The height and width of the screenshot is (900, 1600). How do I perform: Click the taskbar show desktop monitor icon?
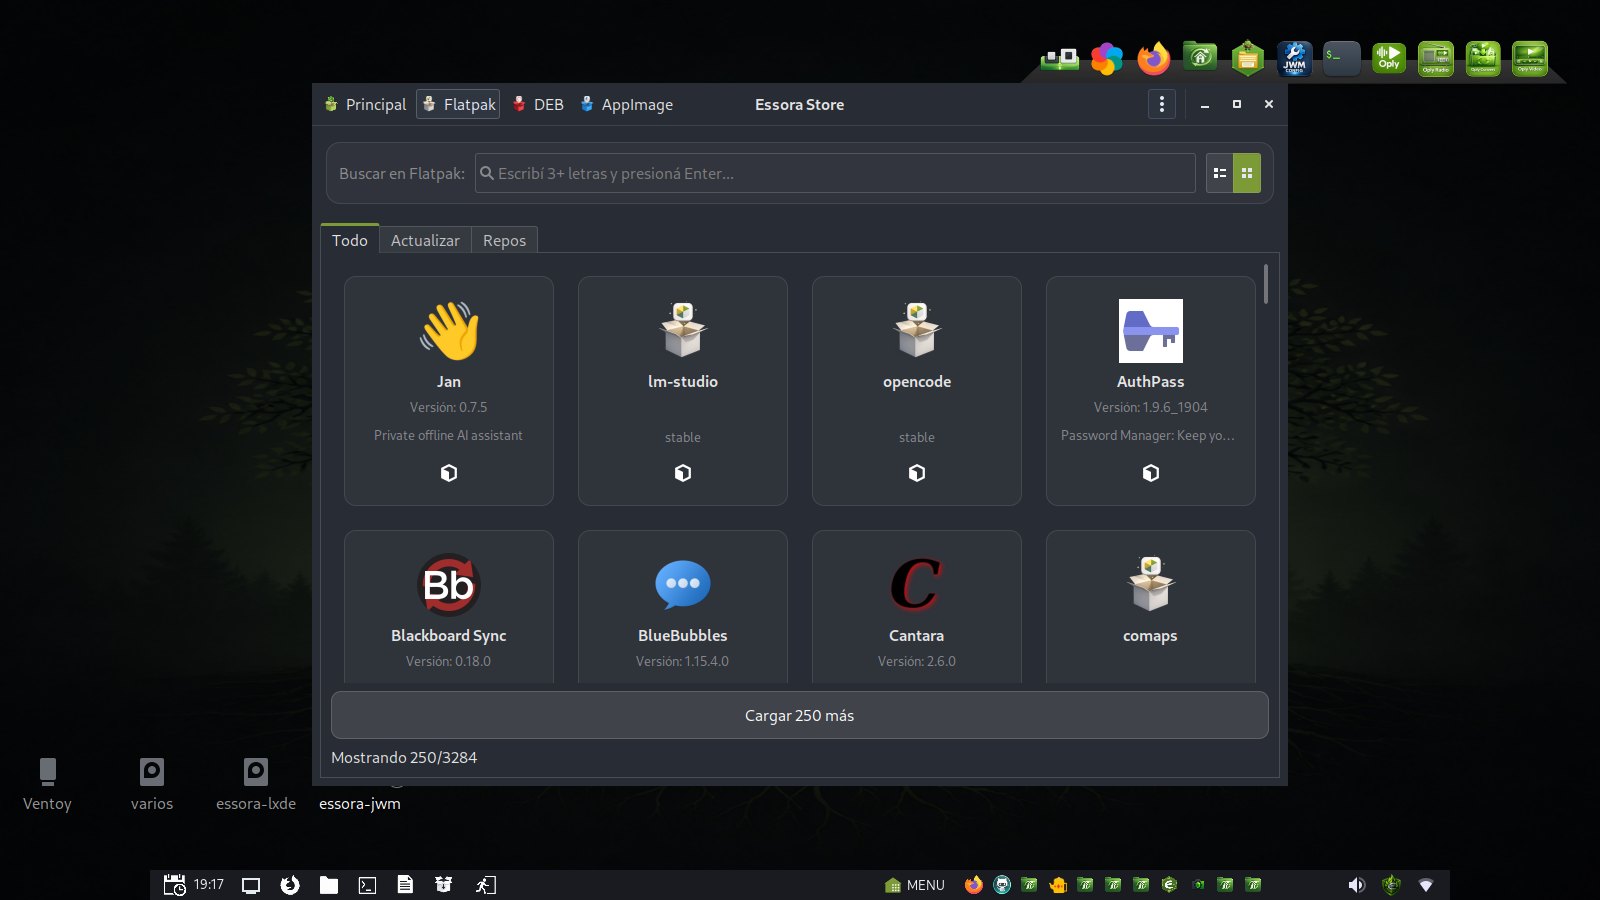click(251, 885)
